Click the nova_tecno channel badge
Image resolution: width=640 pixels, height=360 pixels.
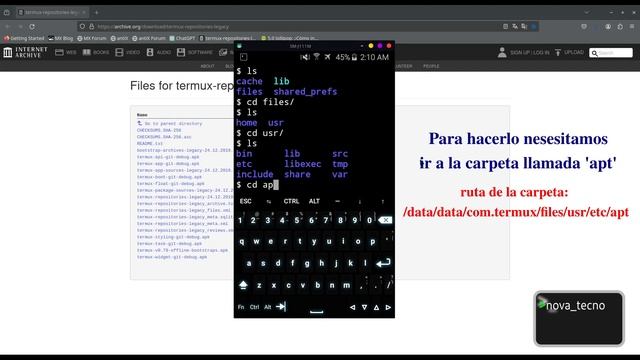pyautogui.click(x=579, y=319)
